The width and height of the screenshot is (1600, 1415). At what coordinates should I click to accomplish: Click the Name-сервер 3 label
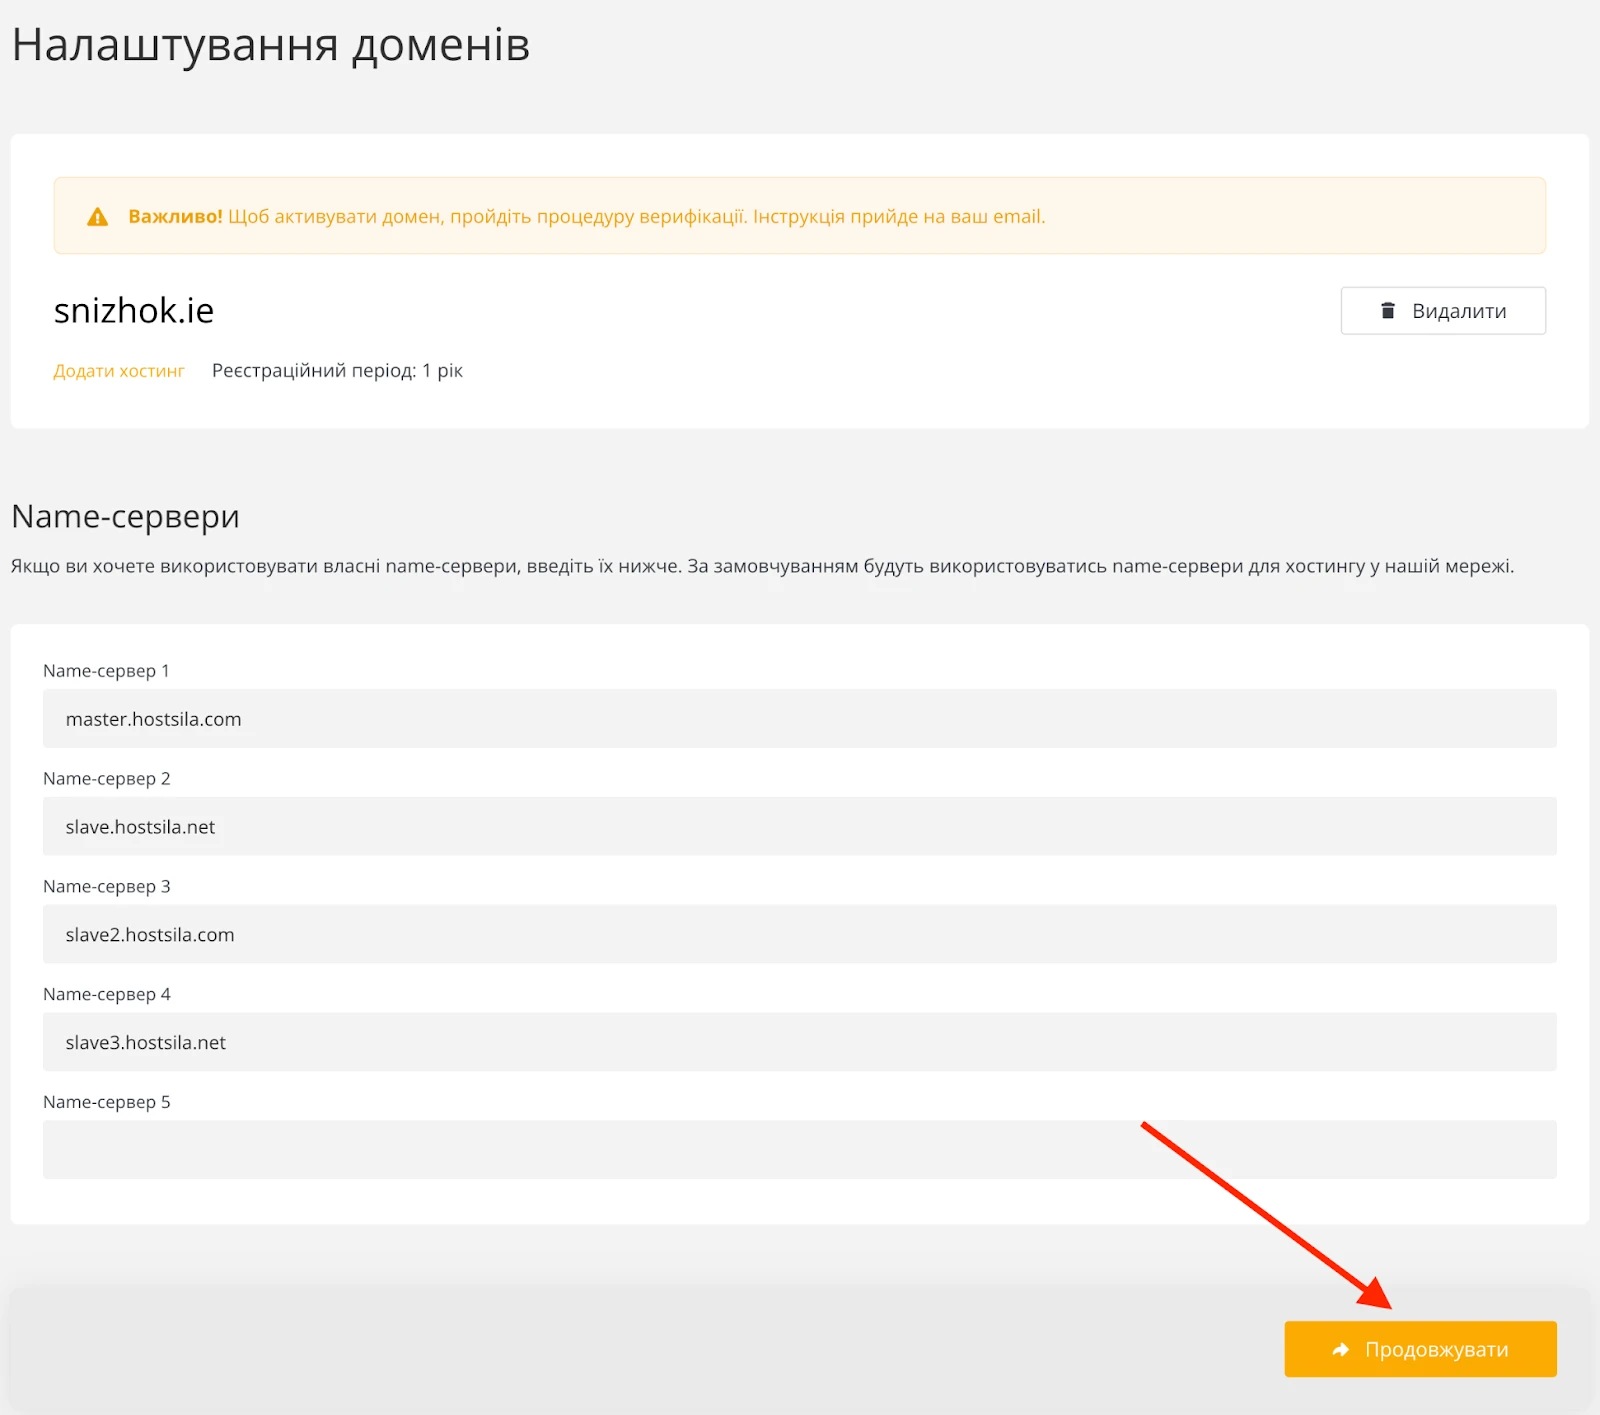click(107, 886)
